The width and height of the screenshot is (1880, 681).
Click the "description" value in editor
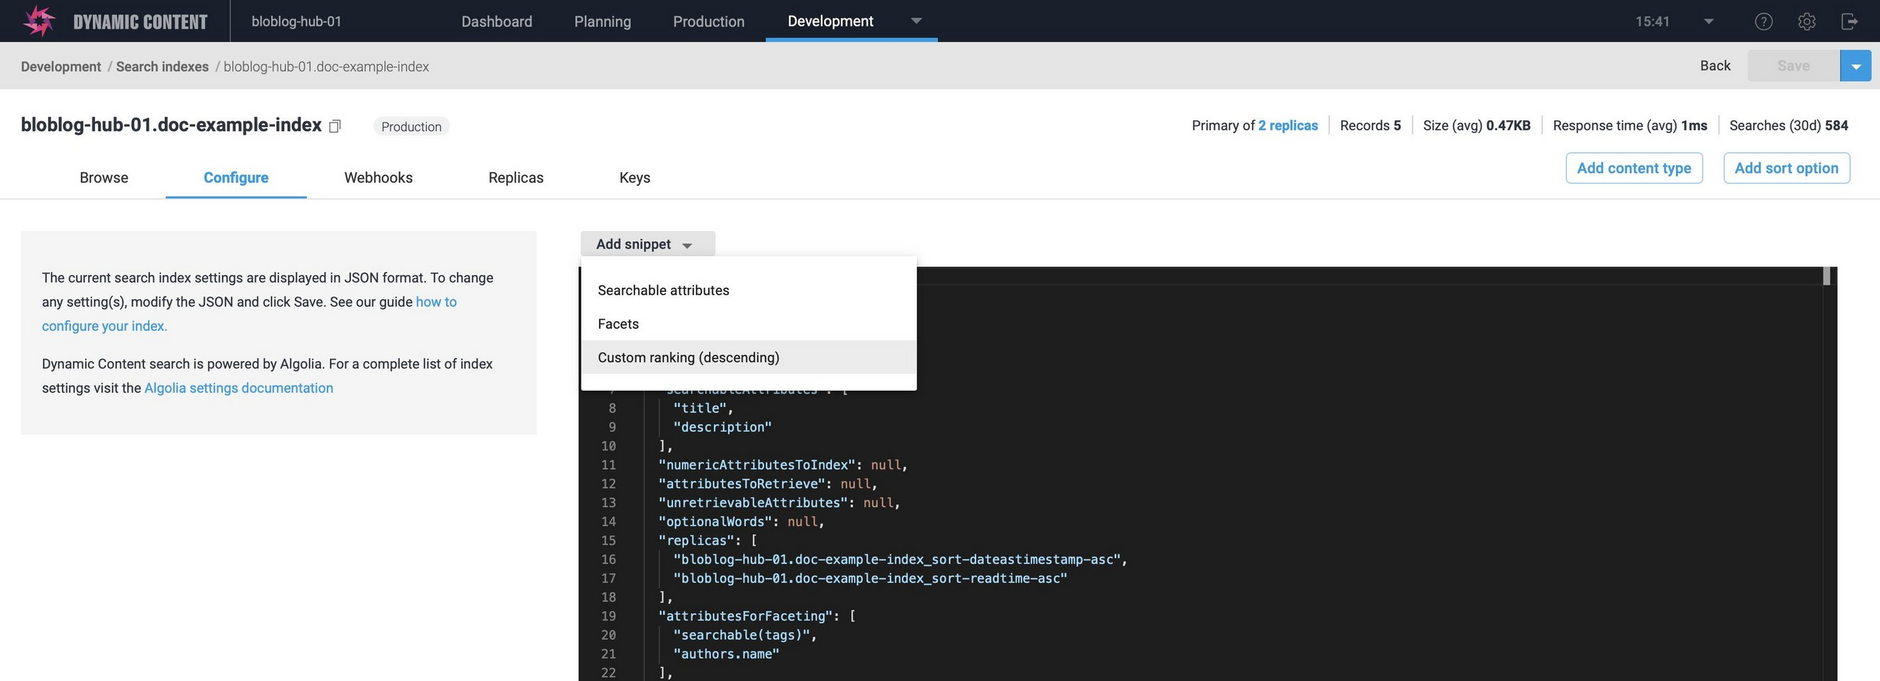pos(722,427)
